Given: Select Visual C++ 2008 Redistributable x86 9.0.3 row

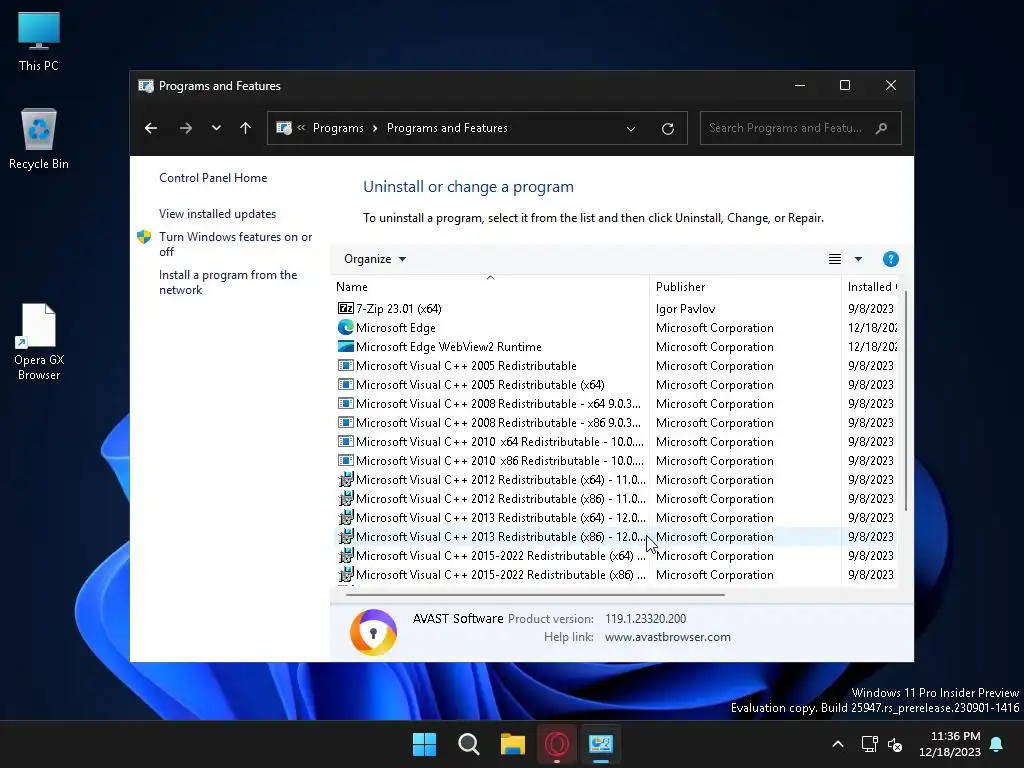Looking at the screenshot, I should click(x=617, y=423).
